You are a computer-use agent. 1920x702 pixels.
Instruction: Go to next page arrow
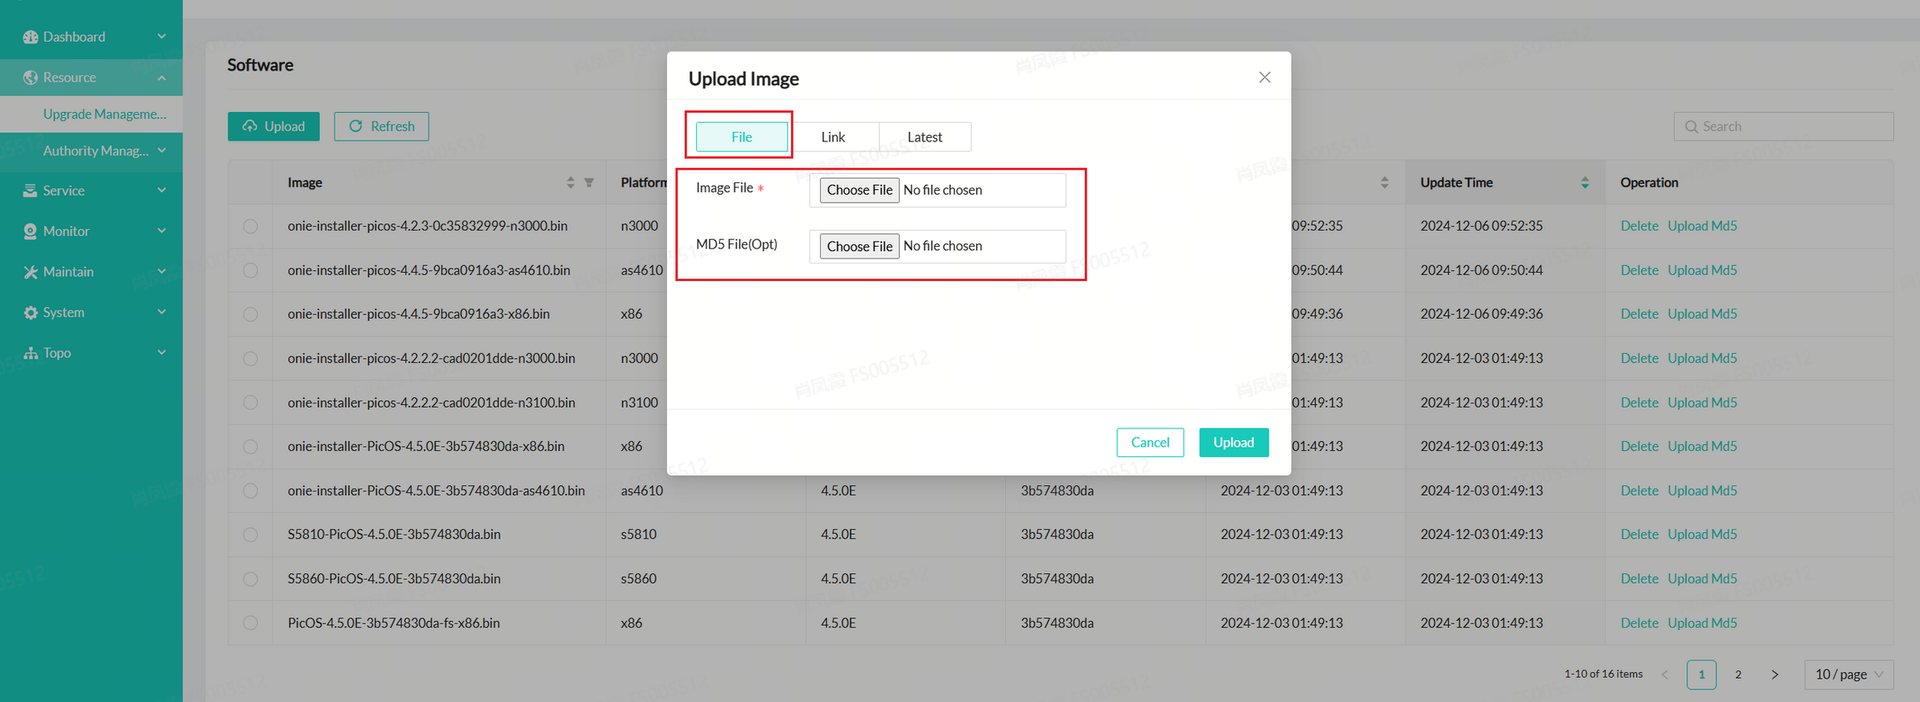click(1775, 674)
